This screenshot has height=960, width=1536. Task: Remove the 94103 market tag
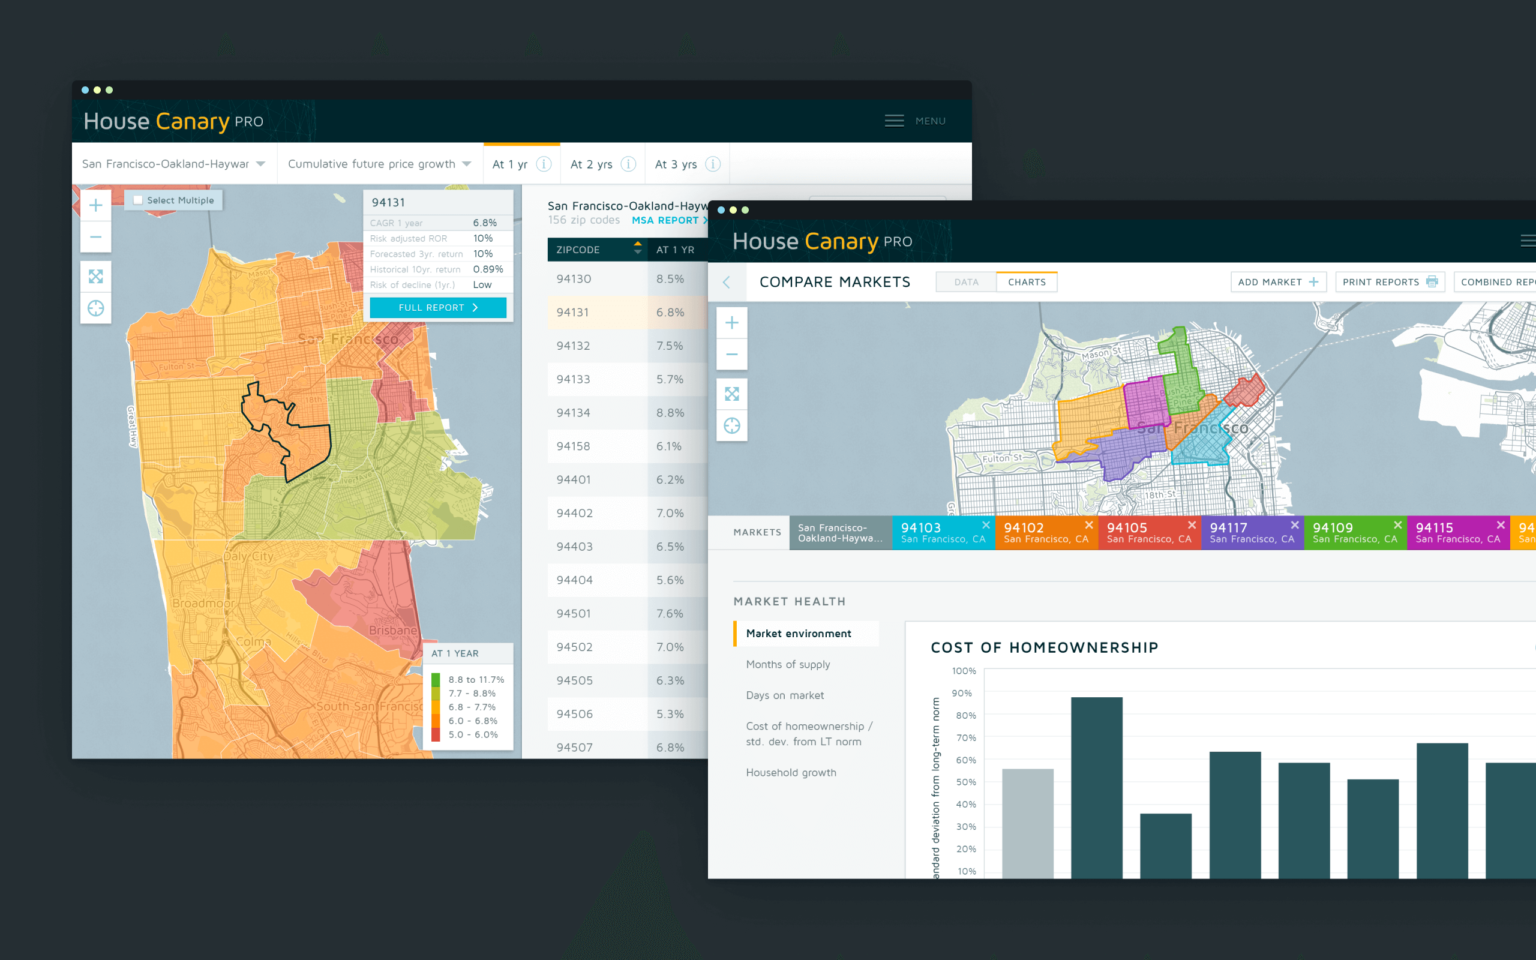(986, 525)
